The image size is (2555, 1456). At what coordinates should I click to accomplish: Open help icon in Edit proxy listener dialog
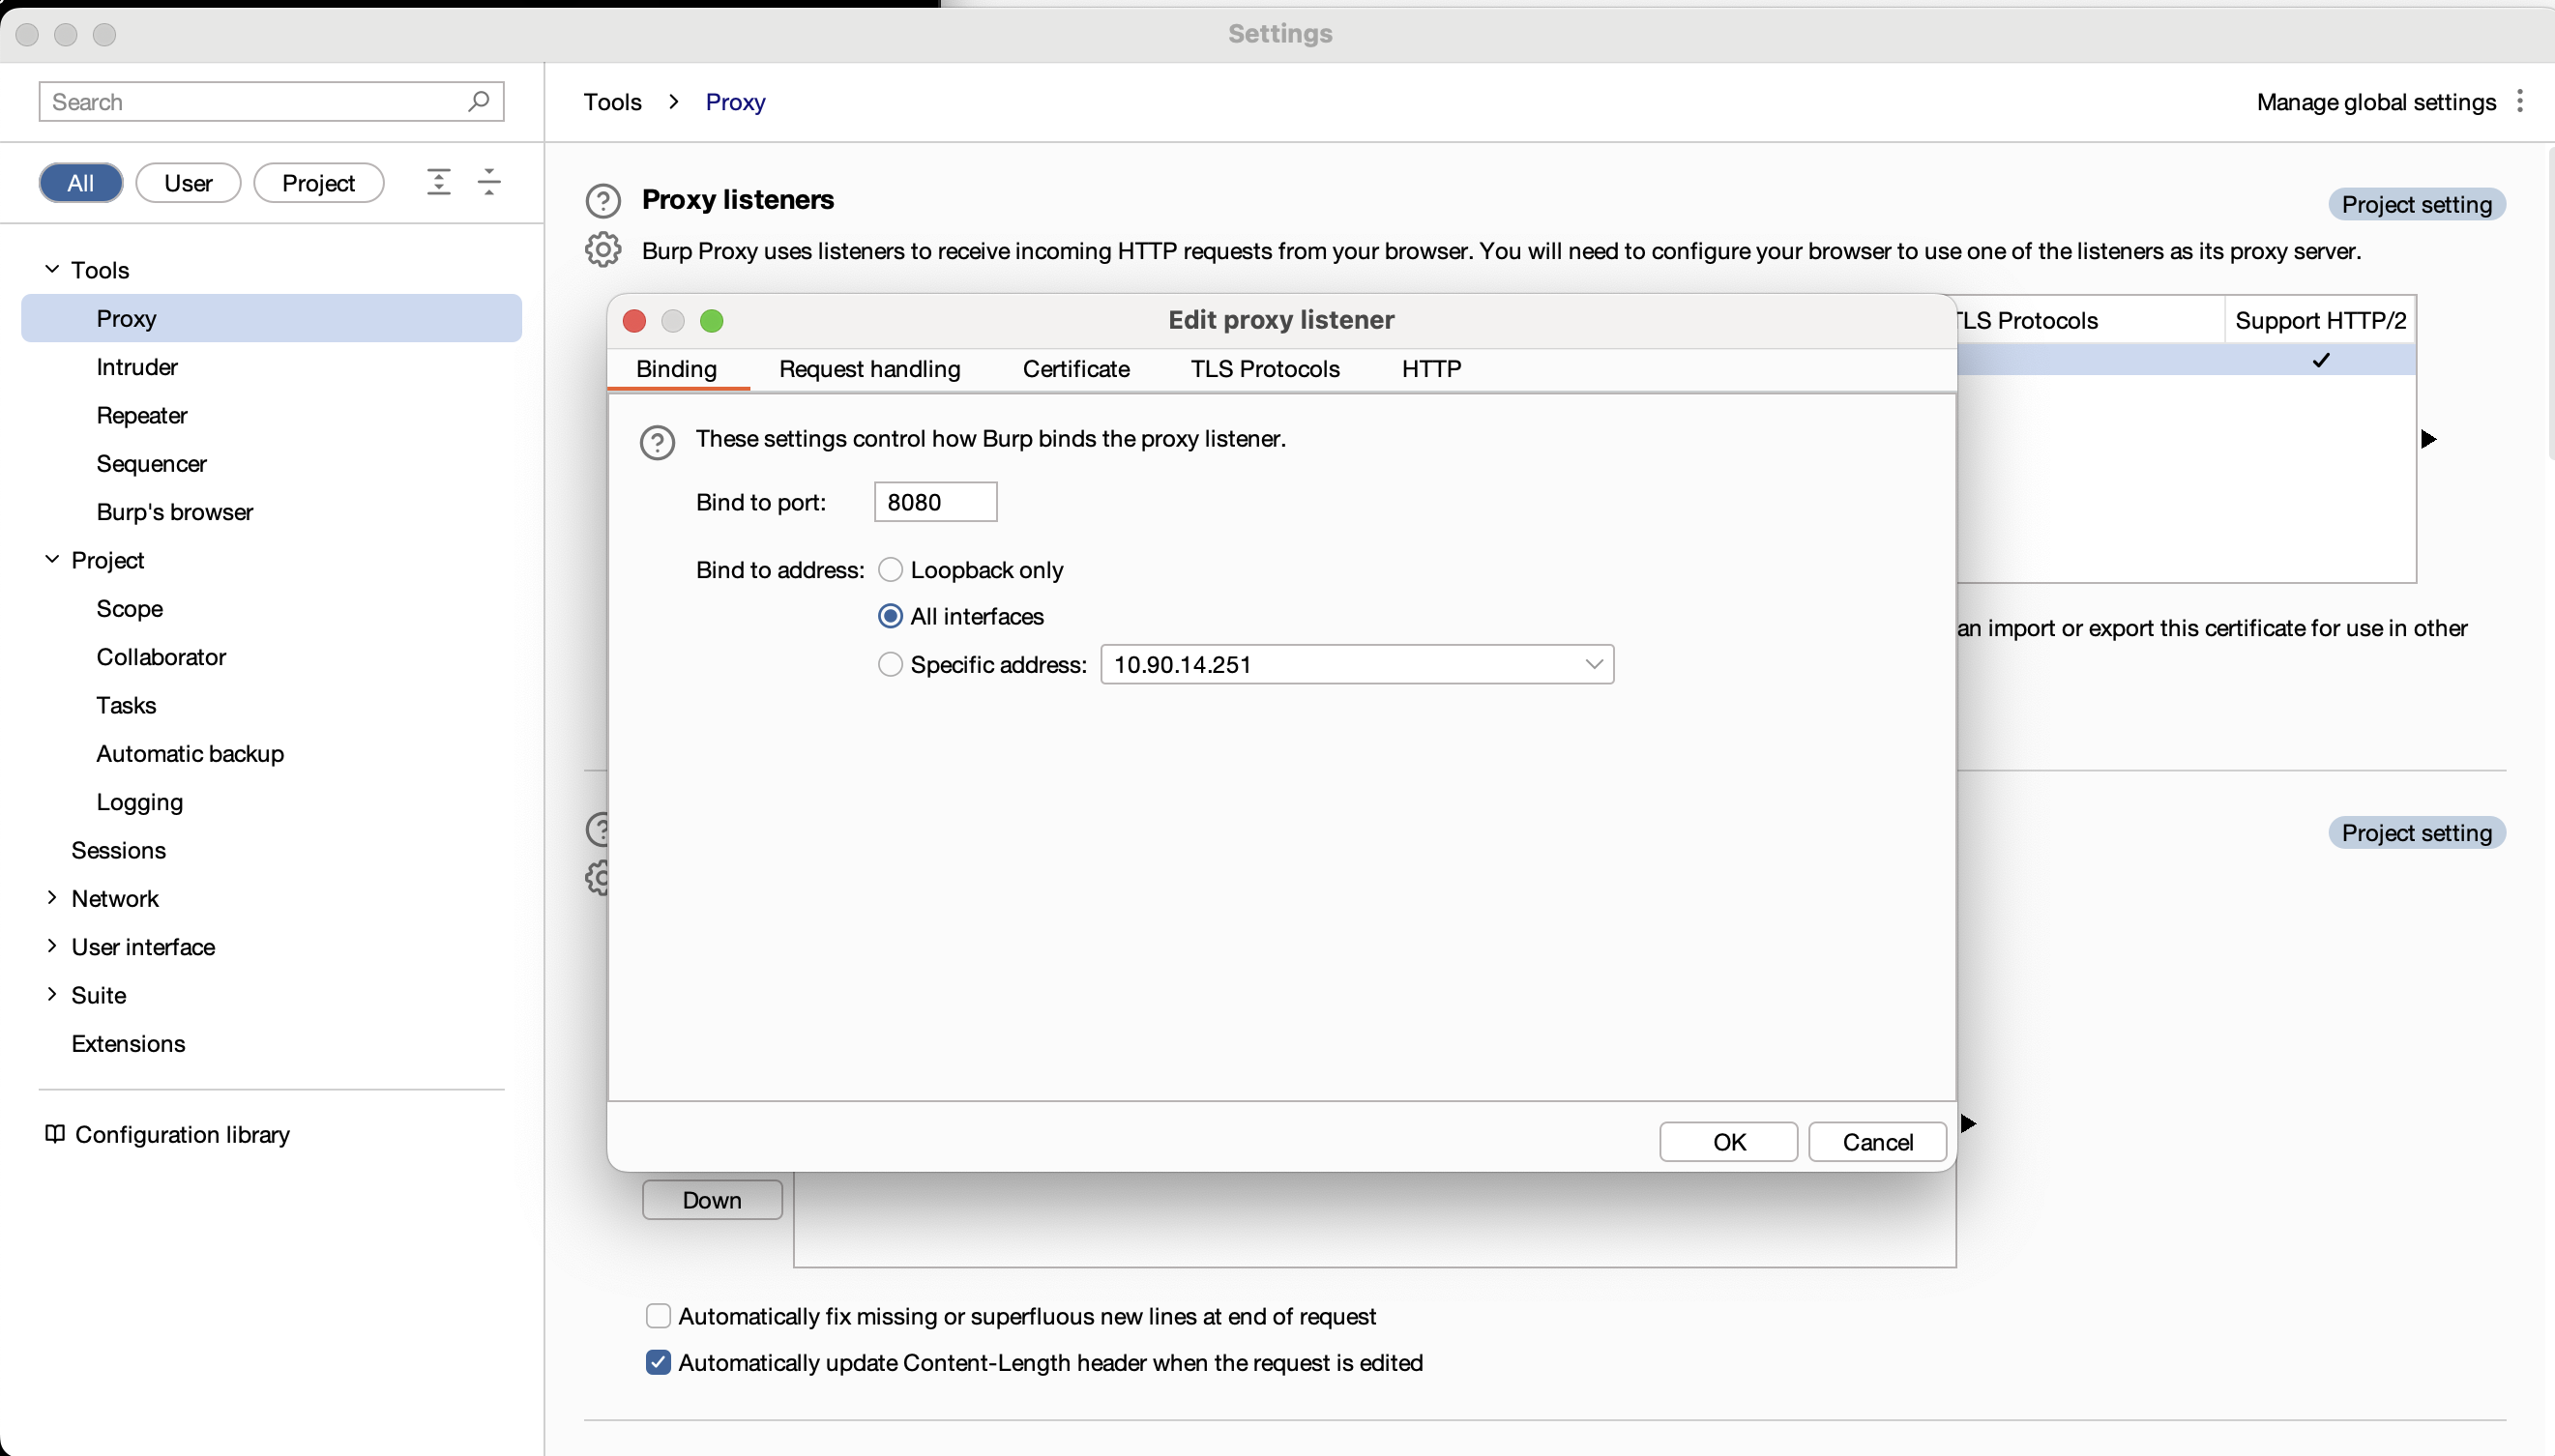[657, 442]
